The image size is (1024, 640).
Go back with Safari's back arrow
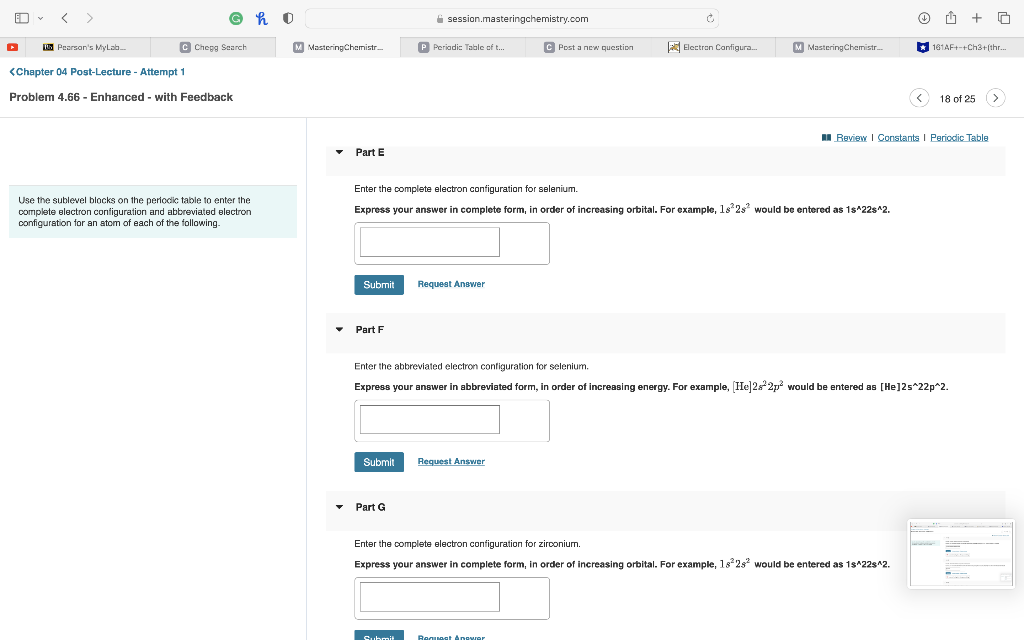(x=65, y=18)
